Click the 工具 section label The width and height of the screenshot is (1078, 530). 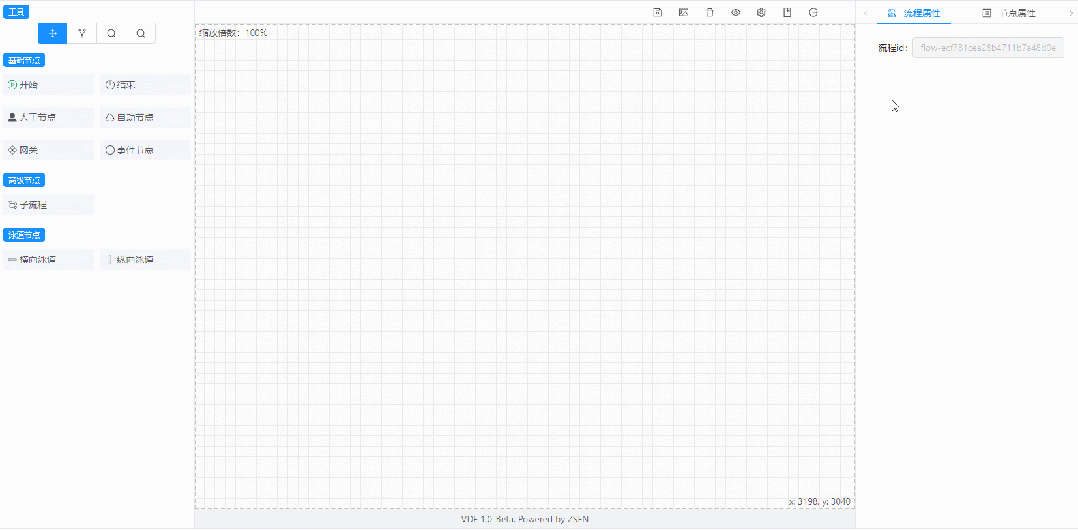click(x=14, y=12)
